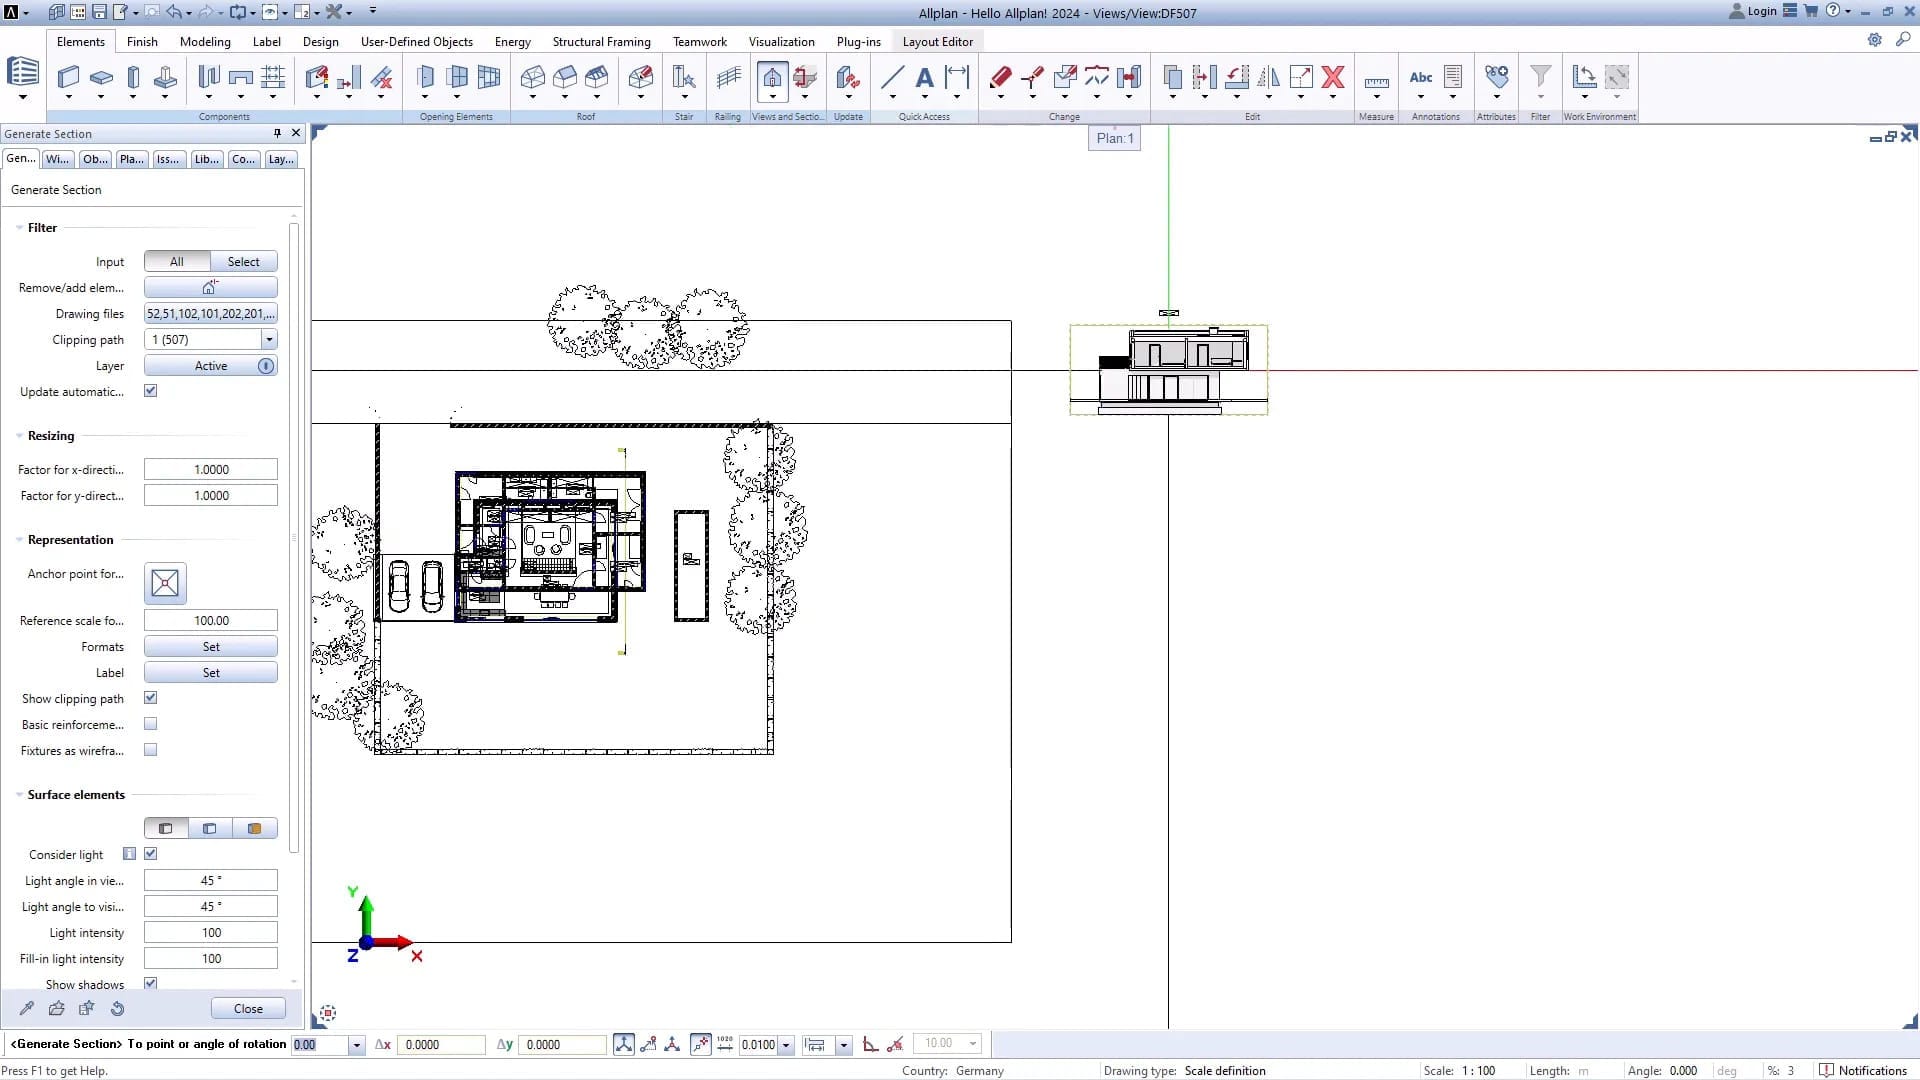
Task: Click the Light intensity input field
Action: pyautogui.click(x=211, y=933)
